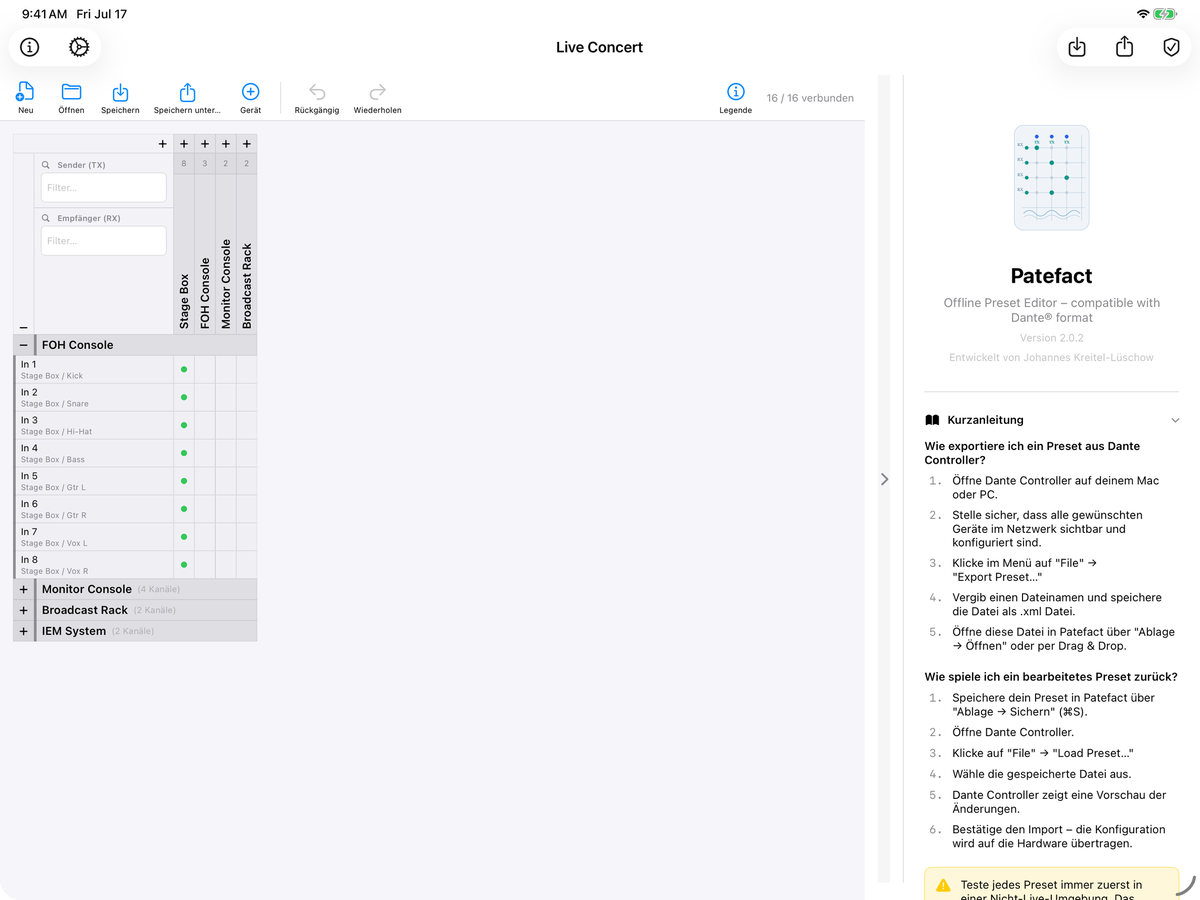
Task: Click expand-all plus above Sender filter
Action: click(163, 144)
